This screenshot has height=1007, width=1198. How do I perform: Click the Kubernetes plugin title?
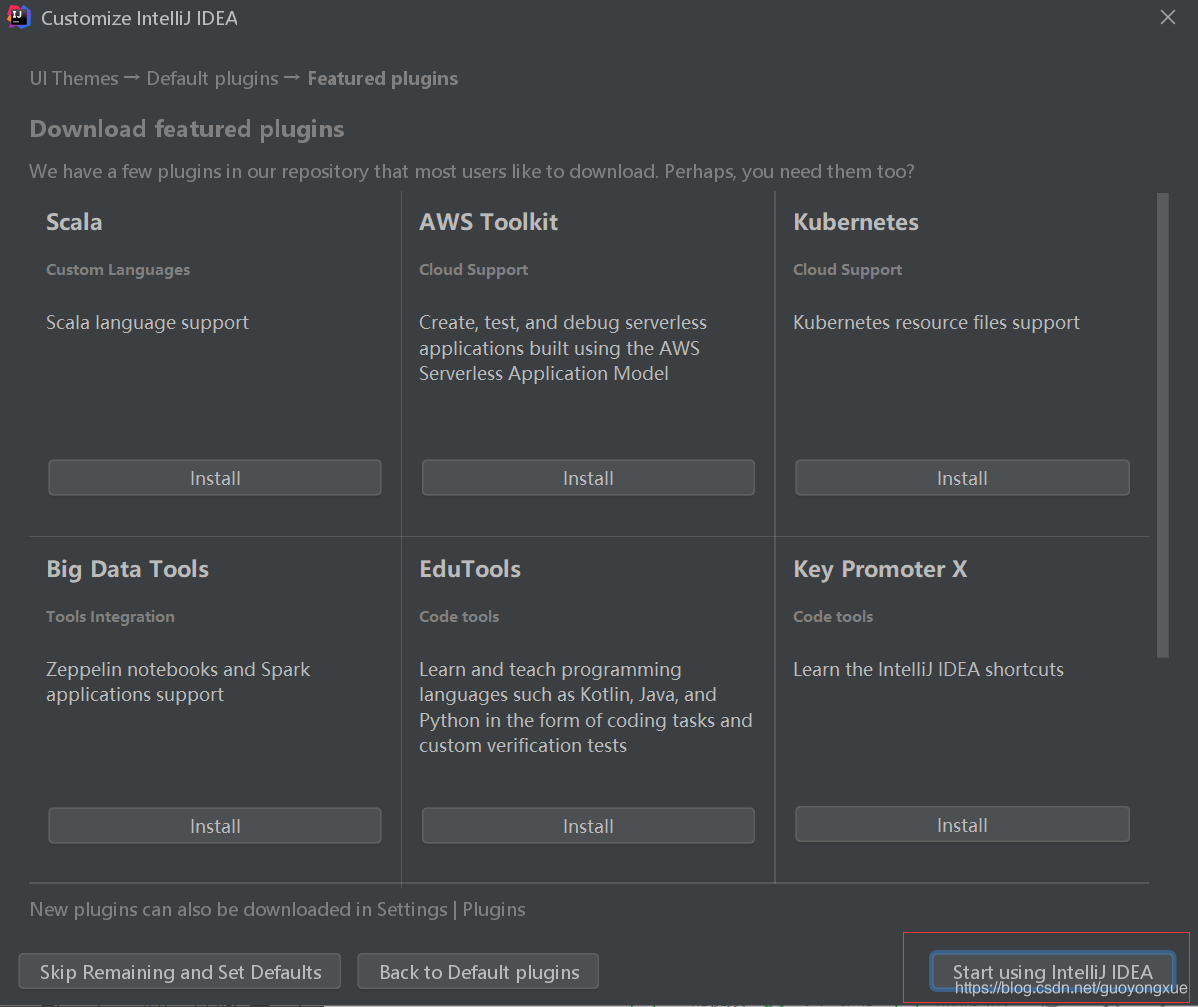pos(856,222)
